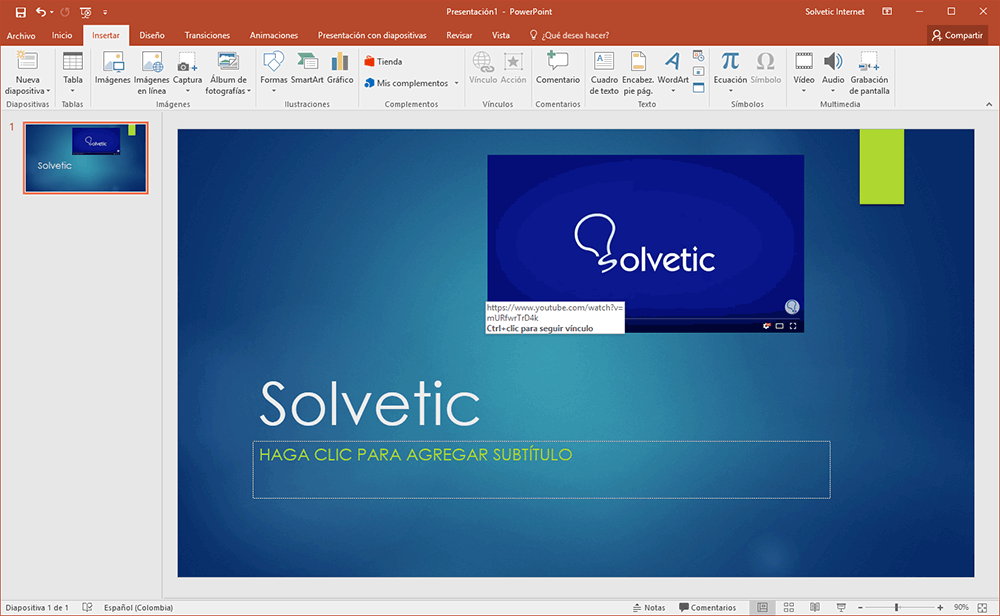Switch to Normal view in status bar
Screen dimensions: 1000x616
763,607
